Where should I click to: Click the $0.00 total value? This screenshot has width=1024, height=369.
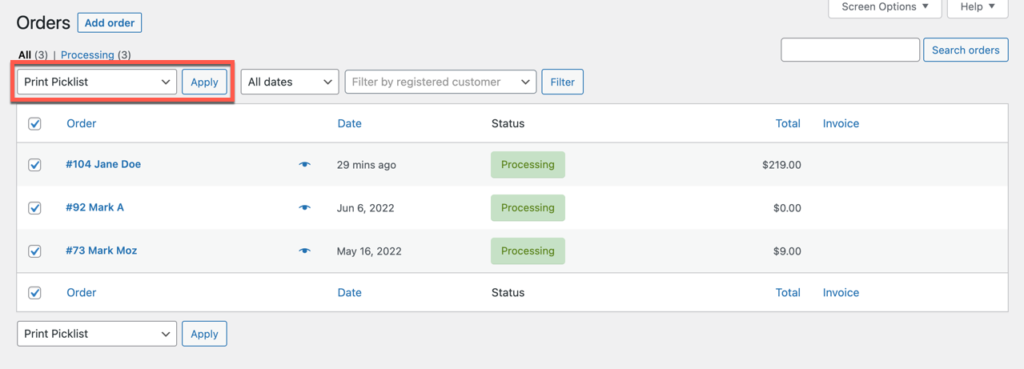click(786, 208)
